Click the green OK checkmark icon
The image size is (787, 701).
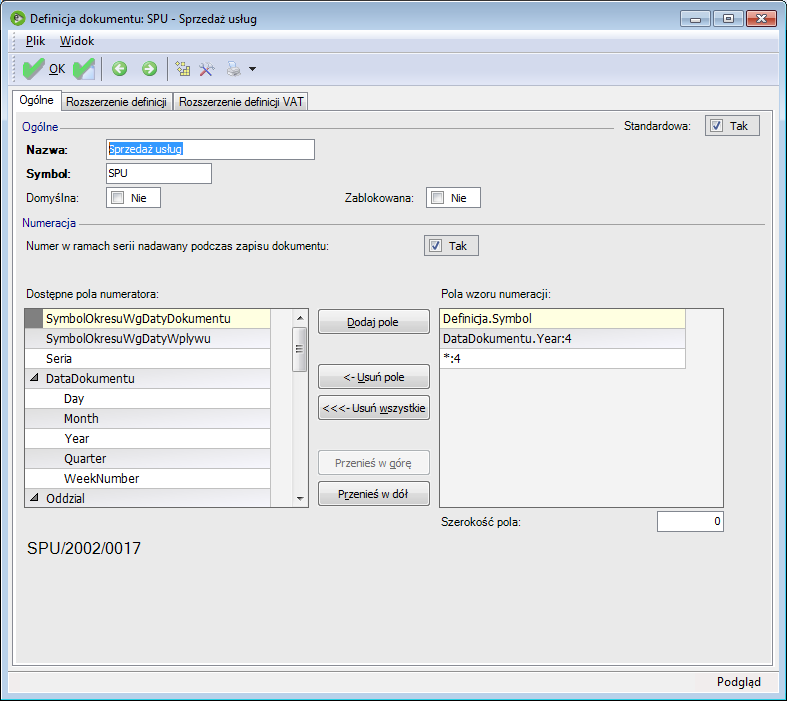tap(34, 69)
